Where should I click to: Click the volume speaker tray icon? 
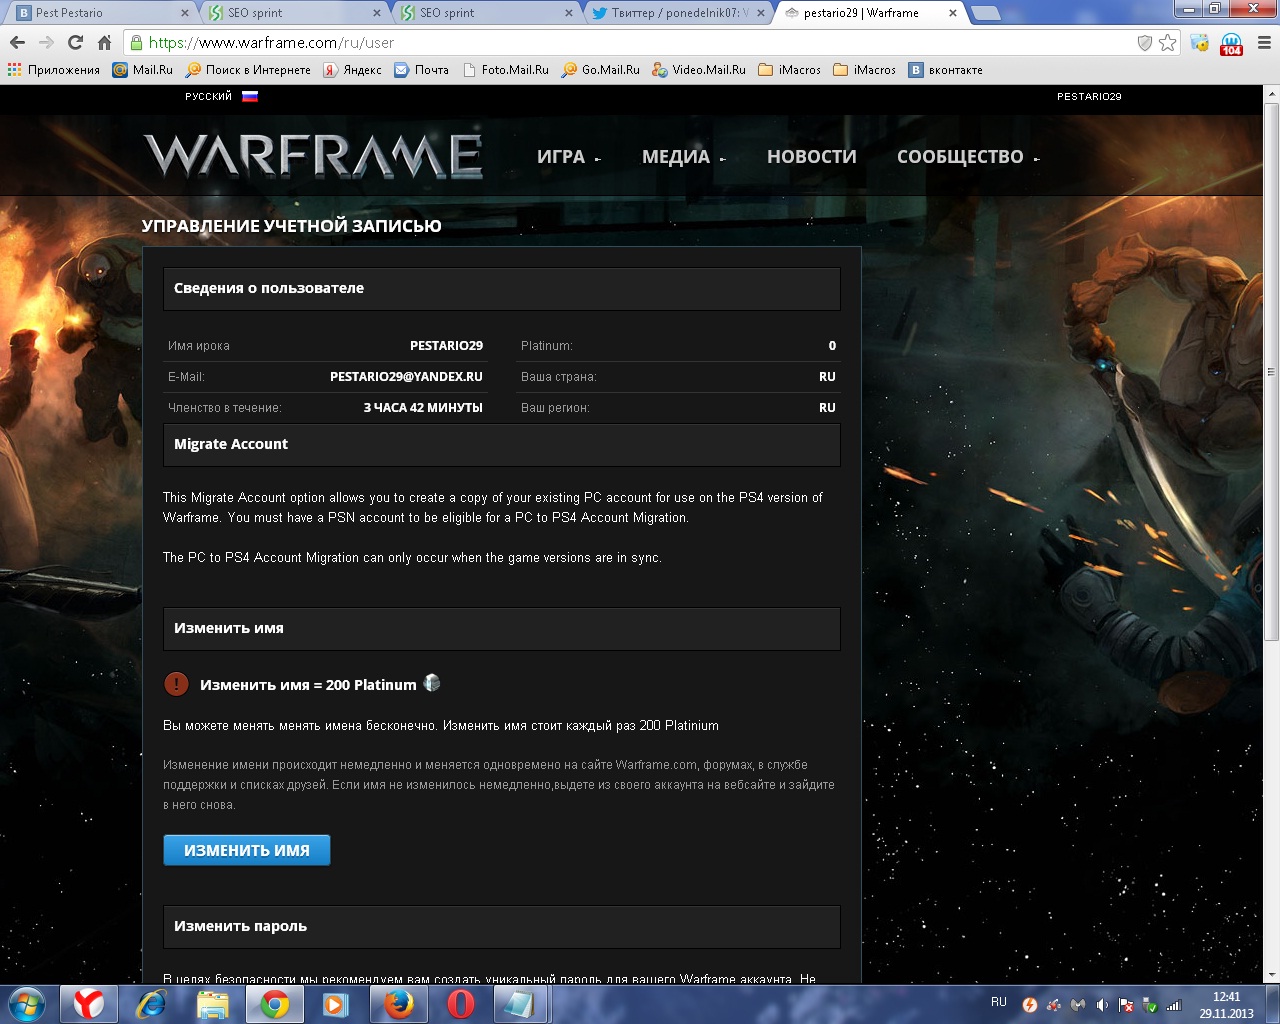[x=1102, y=1005]
